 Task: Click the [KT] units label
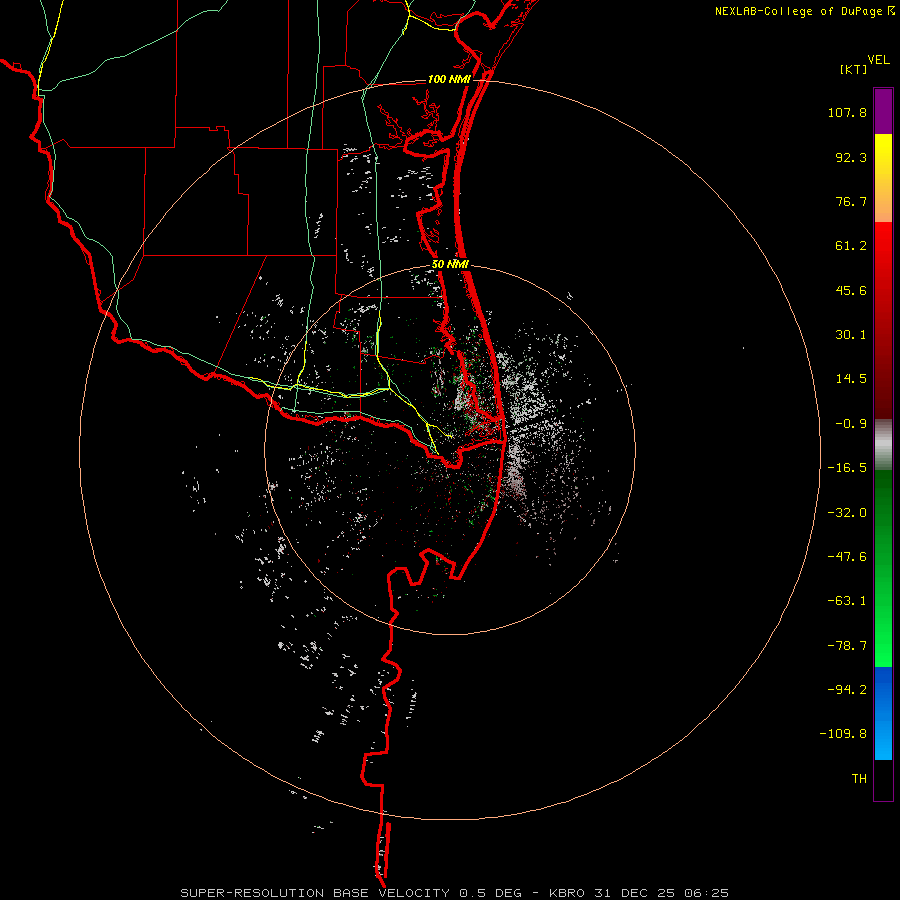click(x=854, y=69)
